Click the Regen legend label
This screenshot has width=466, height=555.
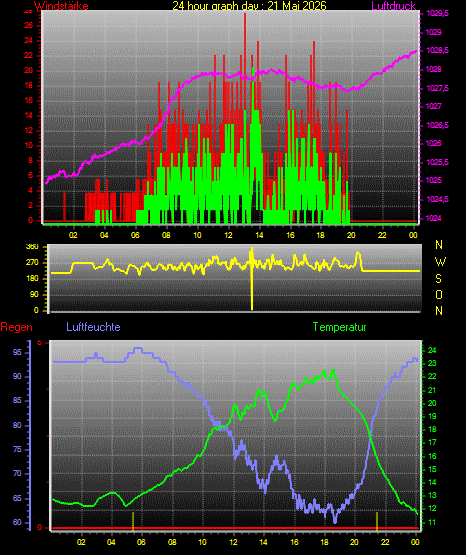coord(16,327)
